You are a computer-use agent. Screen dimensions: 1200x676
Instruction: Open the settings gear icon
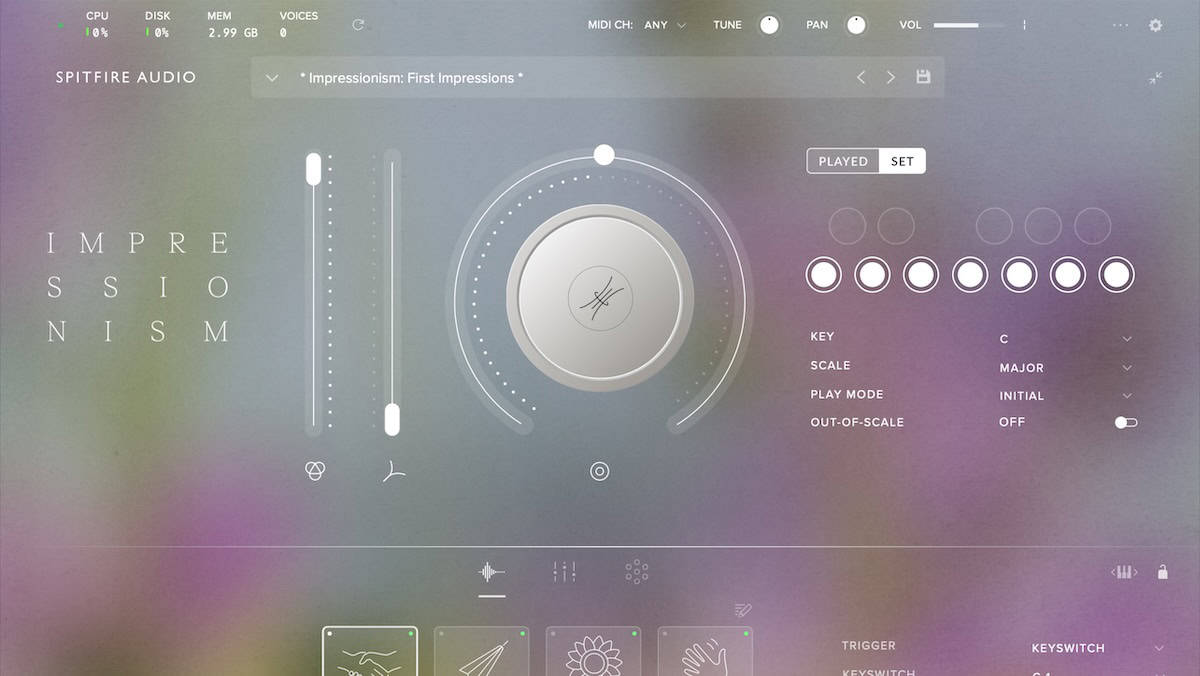click(x=1155, y=25)
